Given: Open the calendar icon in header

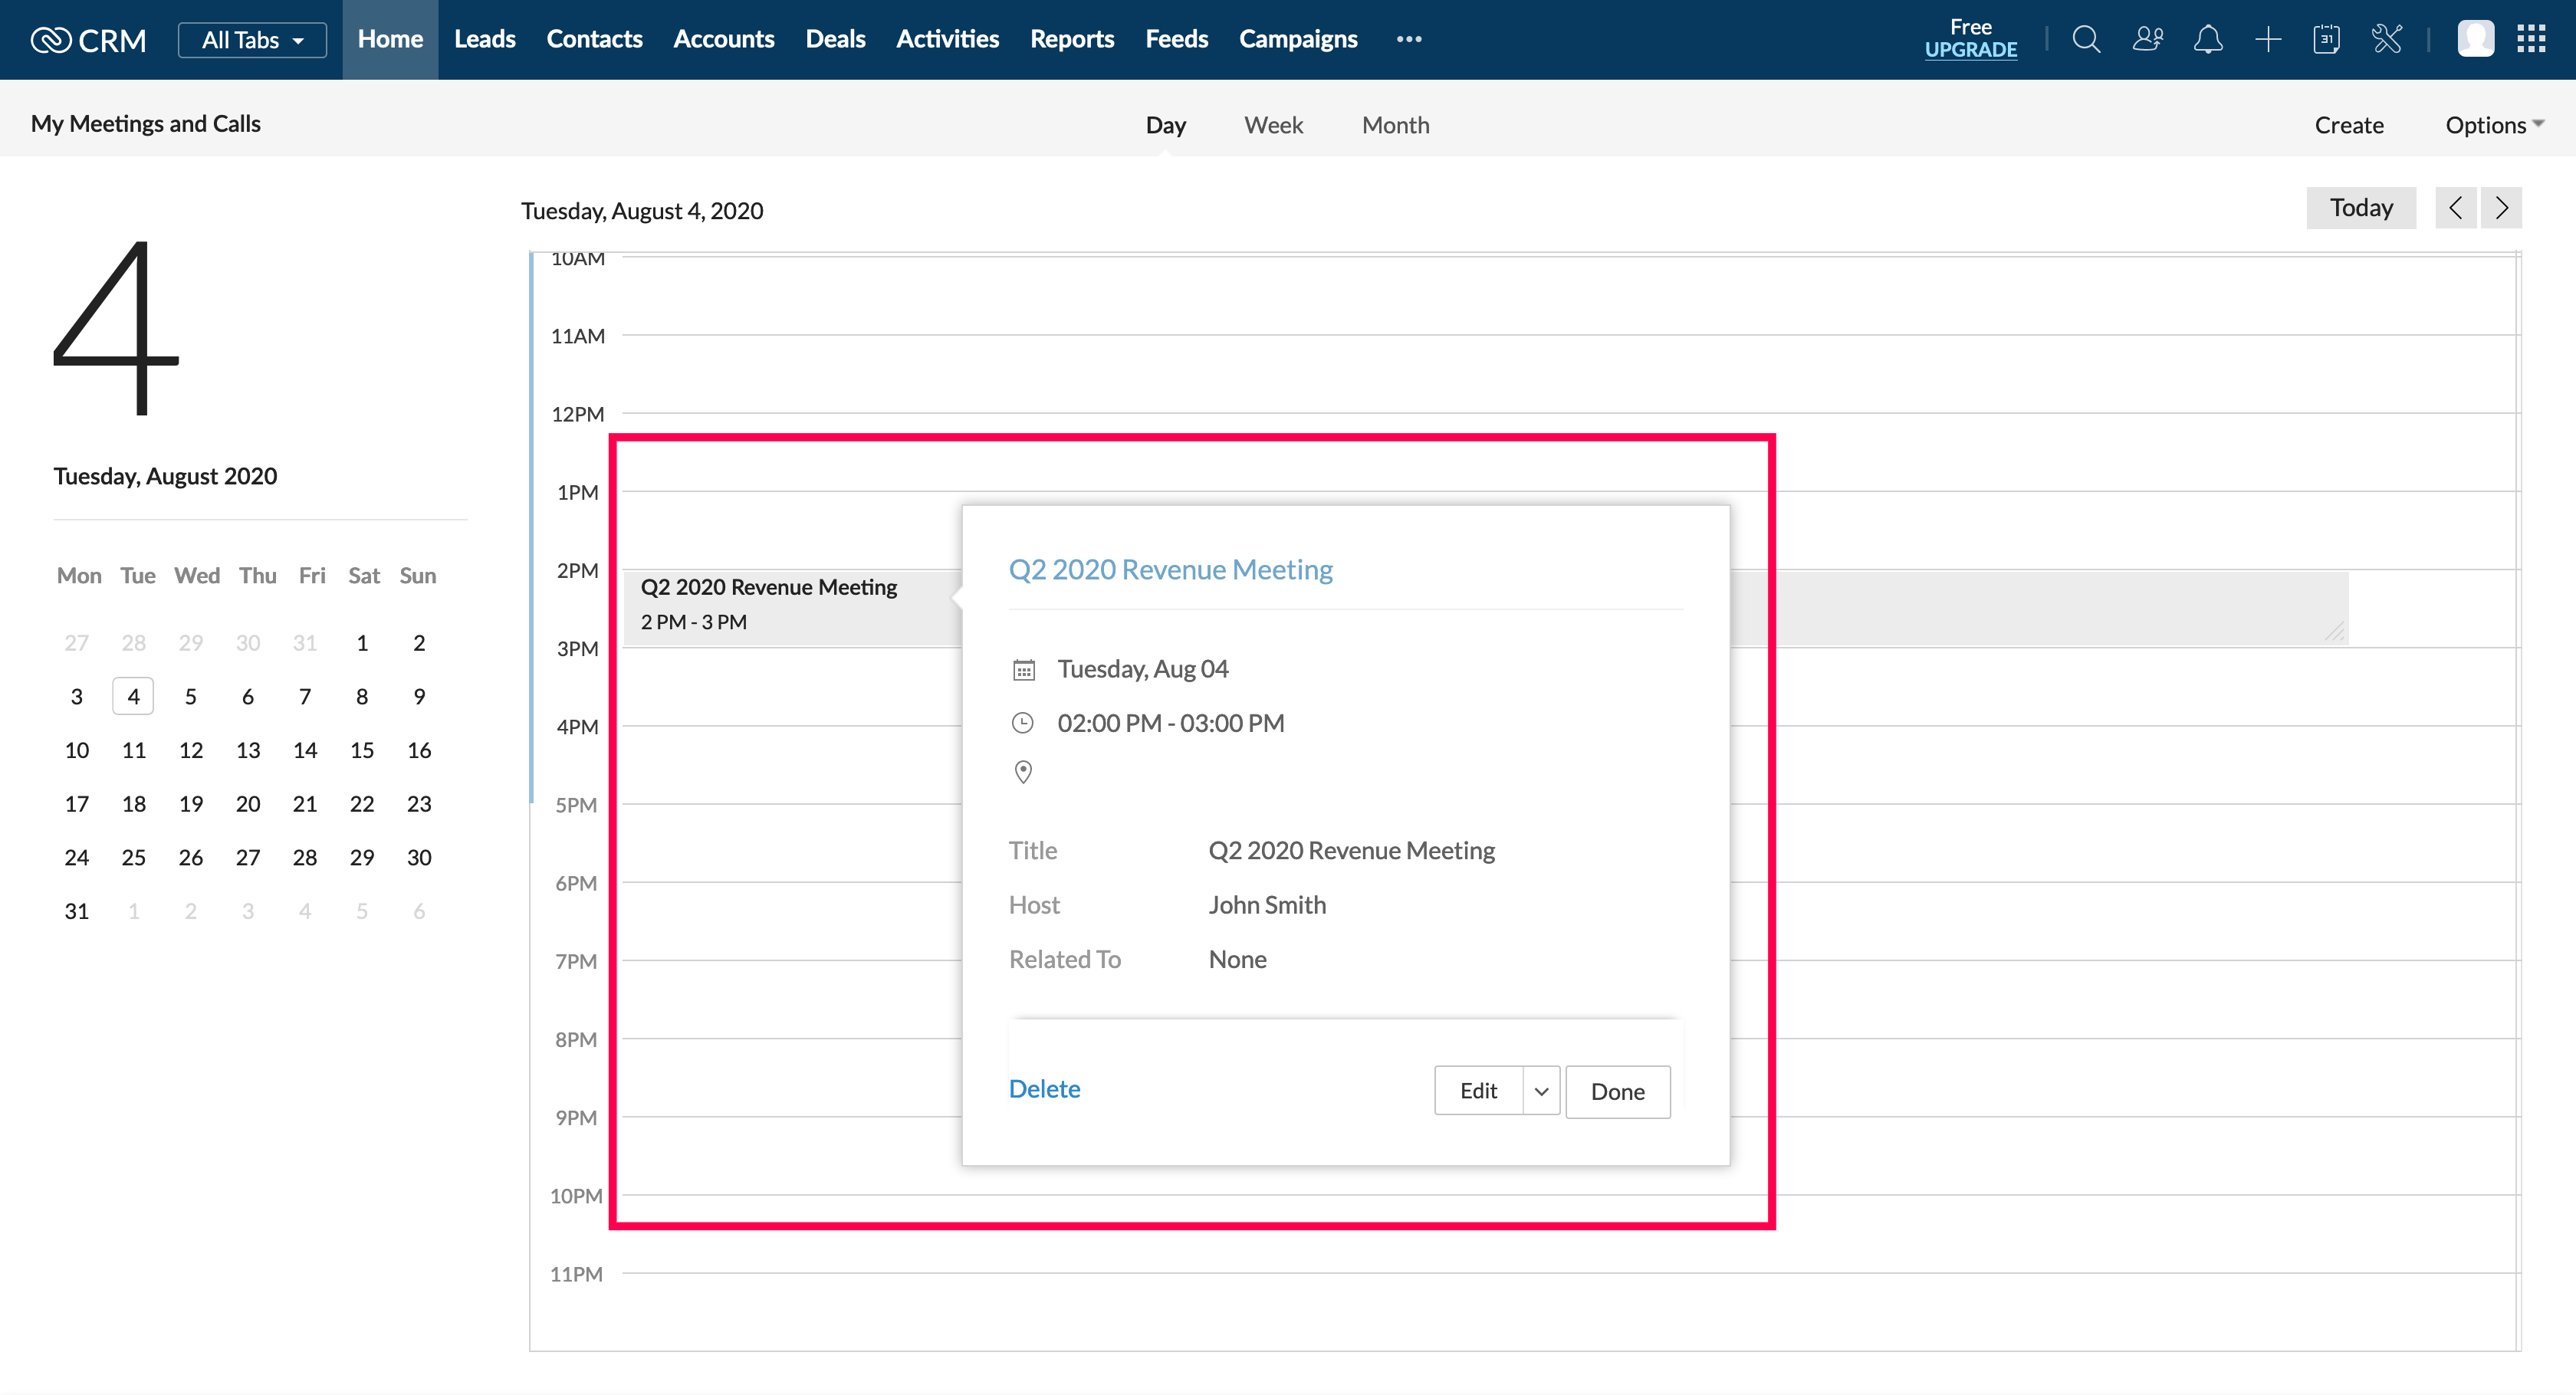Looking at the screenshot, I should point(2327,40).
